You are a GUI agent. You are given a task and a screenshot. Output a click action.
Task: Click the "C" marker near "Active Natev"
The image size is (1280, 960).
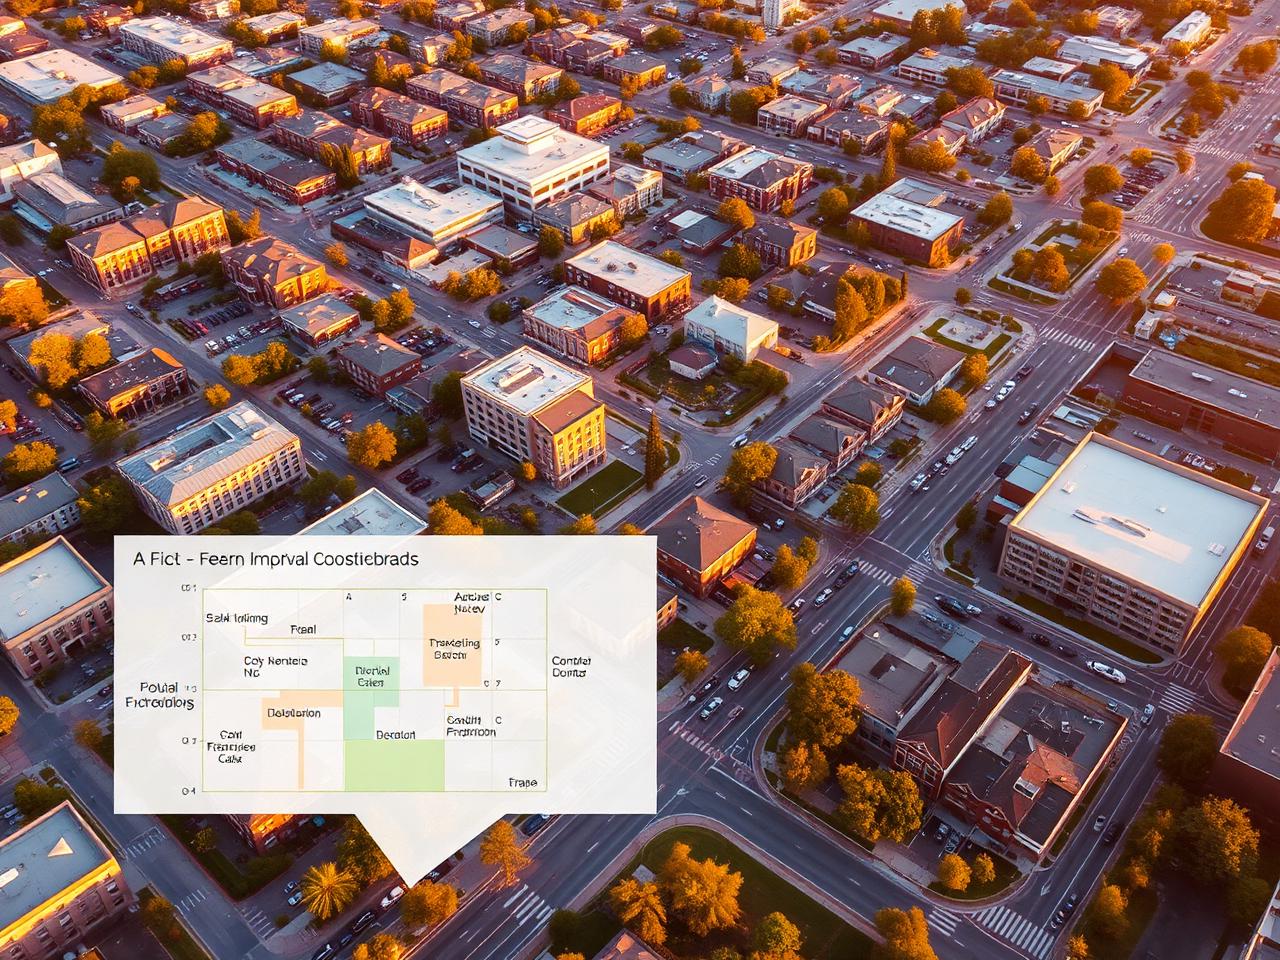[497, 596]
